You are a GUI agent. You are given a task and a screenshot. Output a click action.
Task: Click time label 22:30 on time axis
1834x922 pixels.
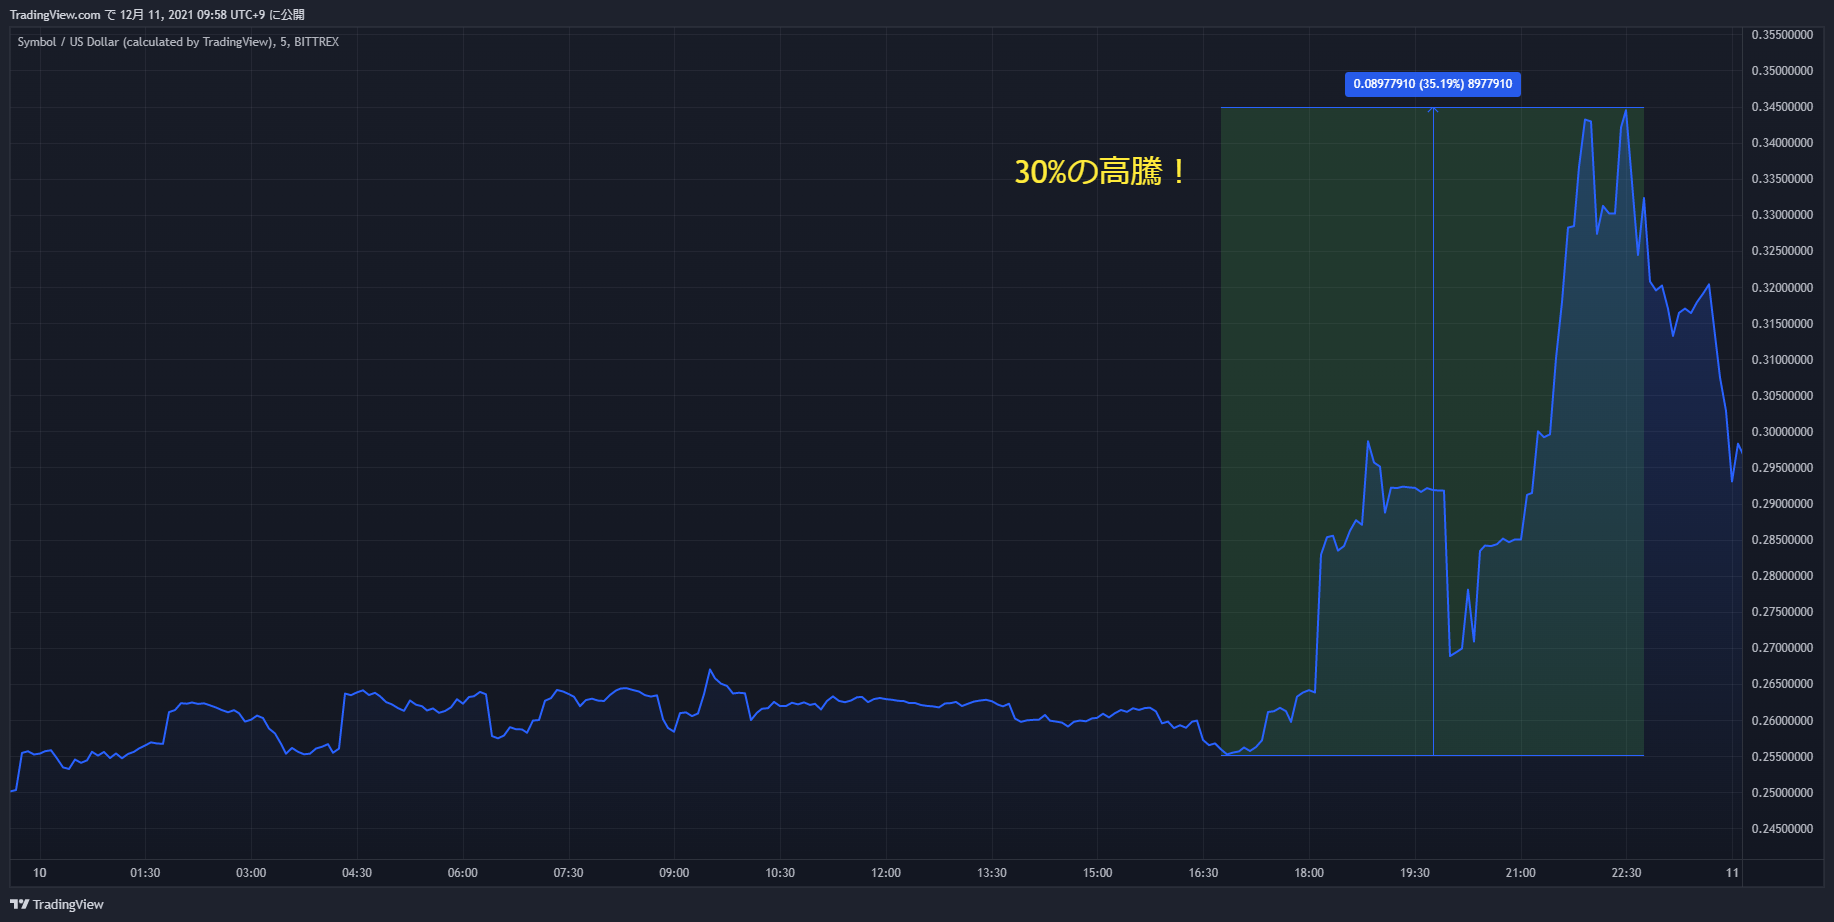[x=1627, y=873]
